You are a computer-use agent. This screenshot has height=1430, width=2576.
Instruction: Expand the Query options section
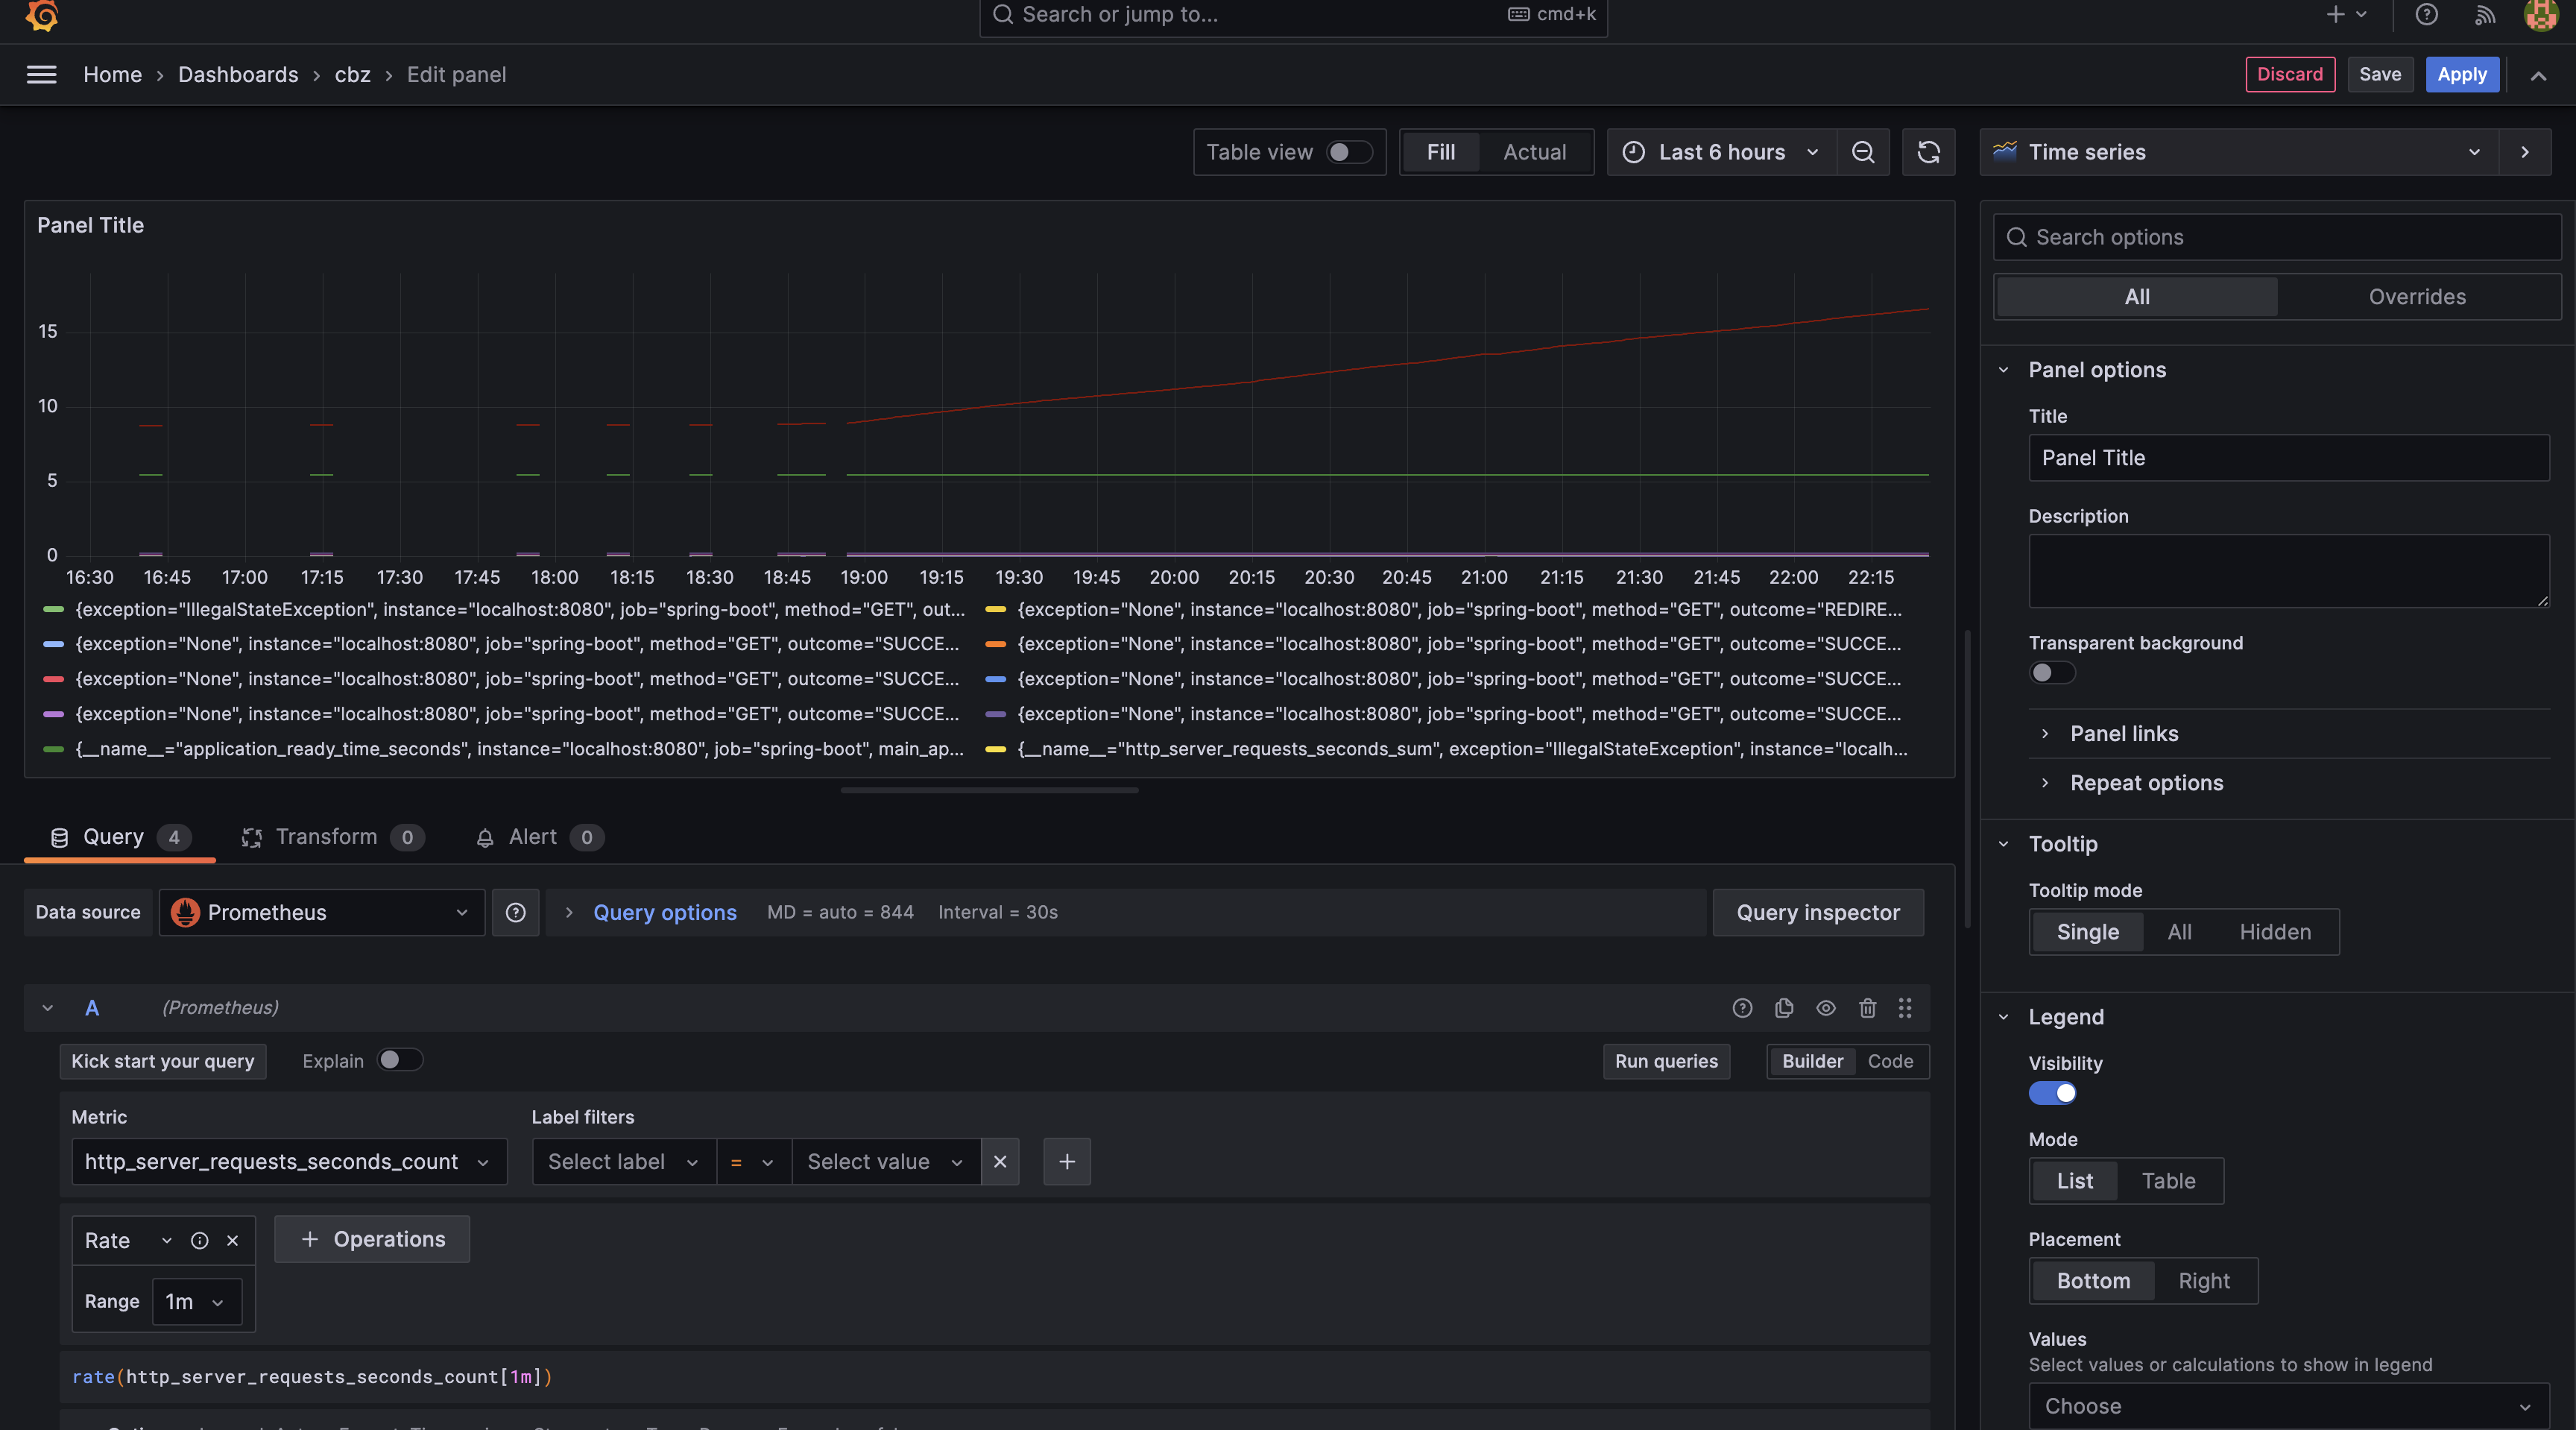coord(664,912)
